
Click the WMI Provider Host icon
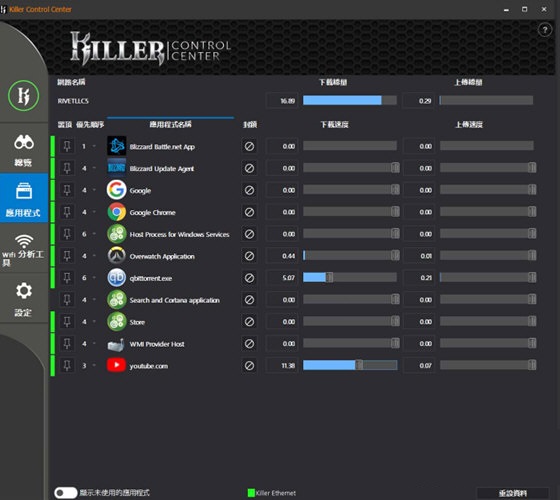tap(116, 344)
